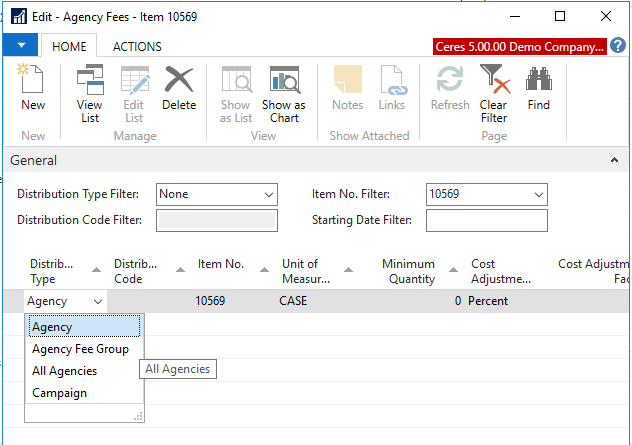This screenshot has height=445, width=632.
Task: Open the application menu blue dropdown button
Action: tap(20, 46)
